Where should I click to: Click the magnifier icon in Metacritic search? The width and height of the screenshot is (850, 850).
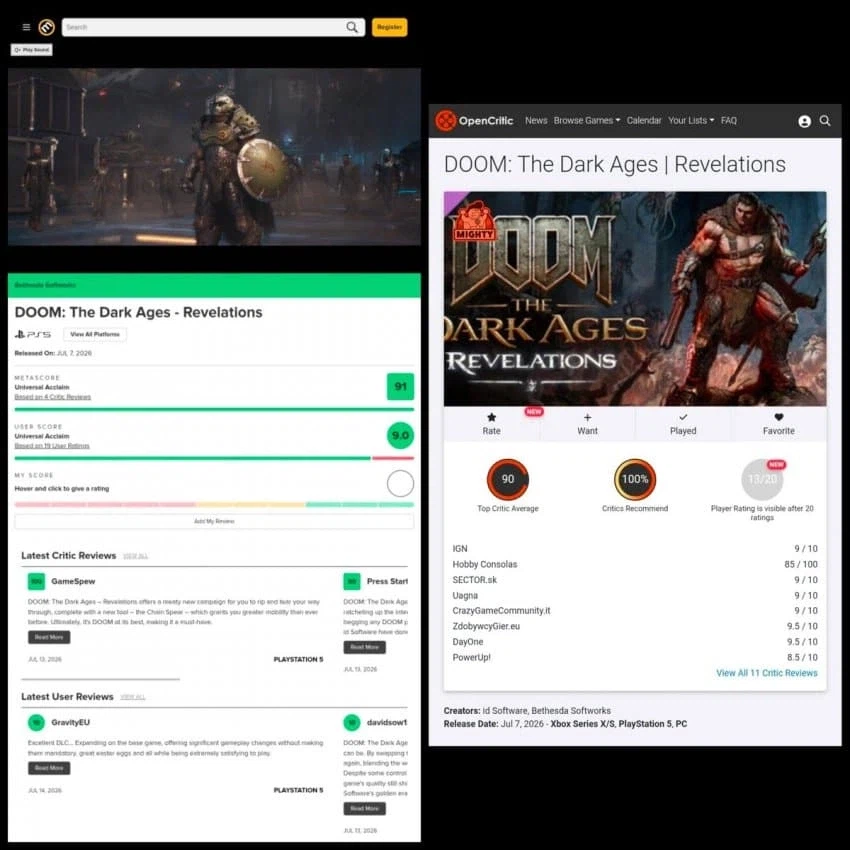[x=352, y=27]
